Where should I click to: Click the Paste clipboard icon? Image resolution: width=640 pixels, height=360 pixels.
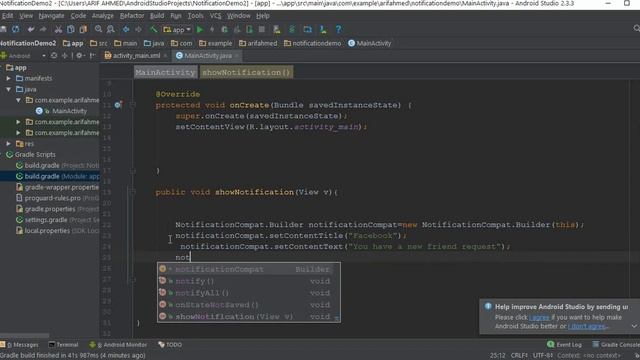(x=83, y=29)
